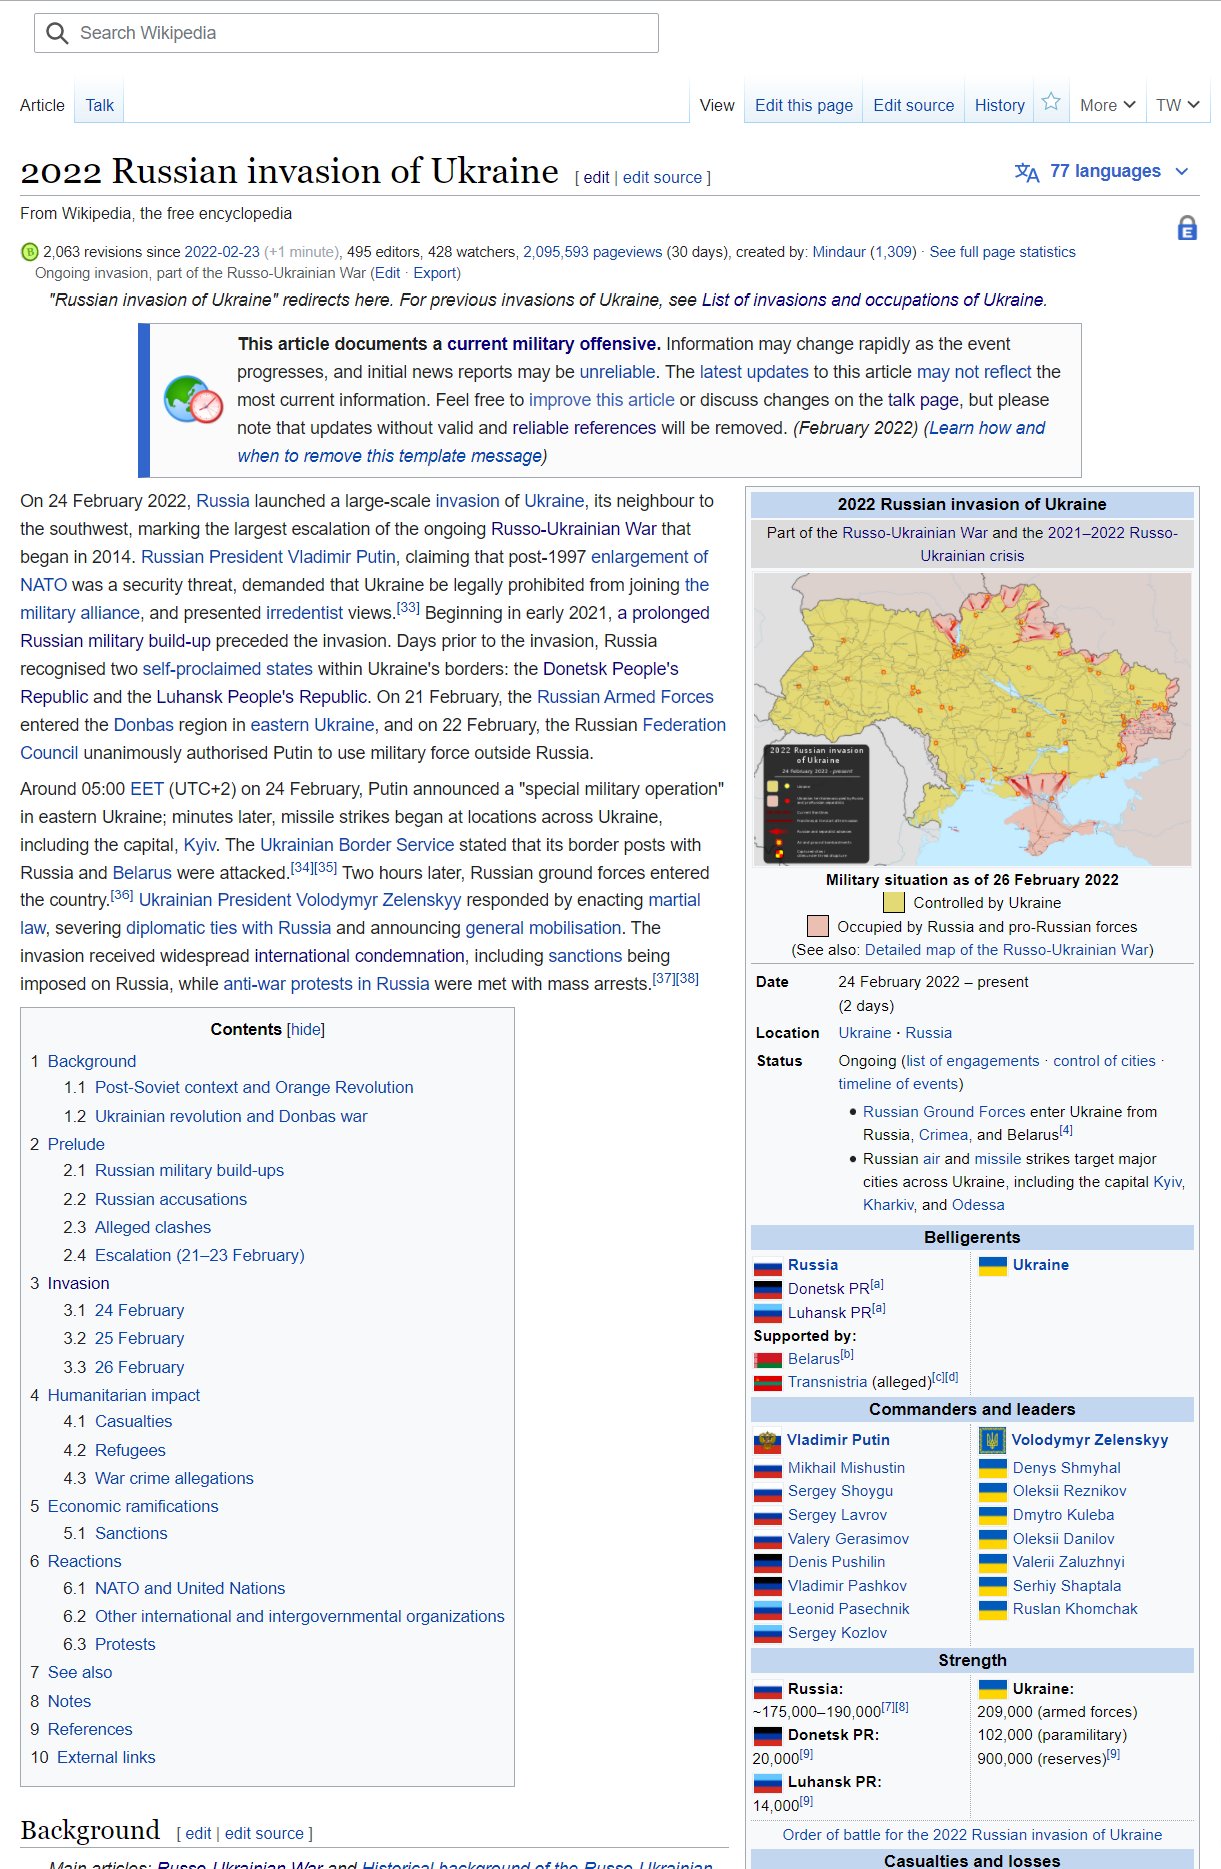Open Oleksii Reznikov article link
This screenshot has width=1221, height=1869.
(1069, 1491)
